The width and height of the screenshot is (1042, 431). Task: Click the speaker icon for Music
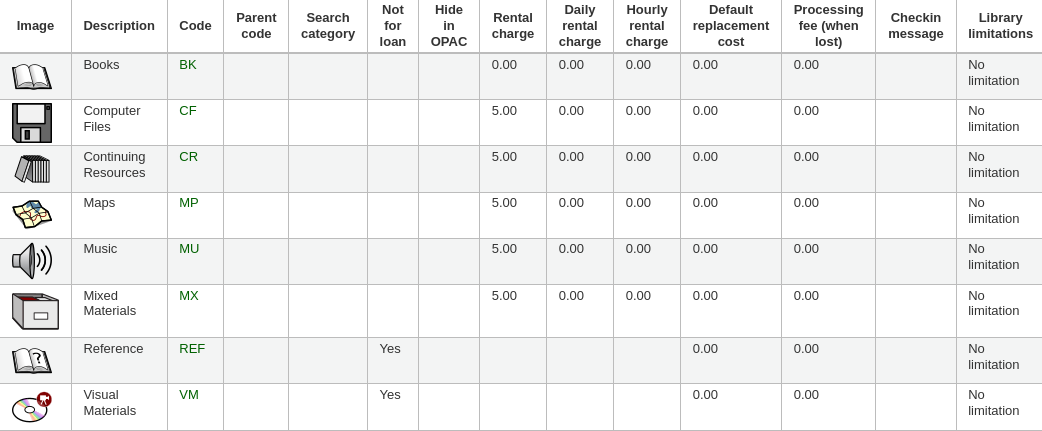[x=32, y=261]
